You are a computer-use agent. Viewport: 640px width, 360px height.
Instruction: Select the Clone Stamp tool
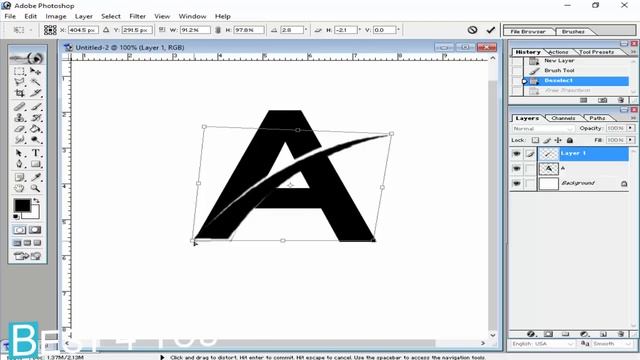pyautogui.click(x=19, y=118)
